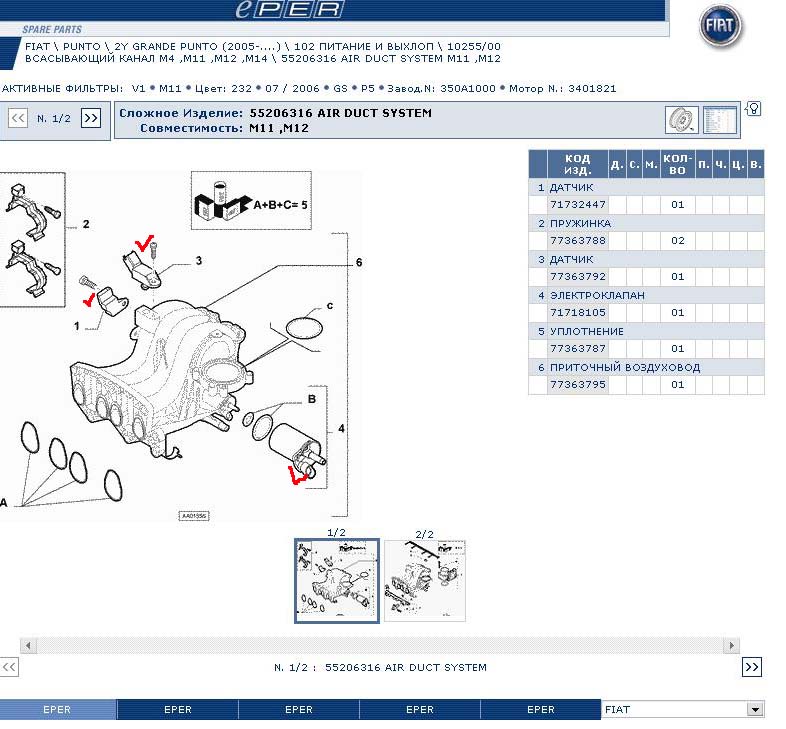
Task: Open drawing thumbnail 2/2
Action: tap(424, 581)
